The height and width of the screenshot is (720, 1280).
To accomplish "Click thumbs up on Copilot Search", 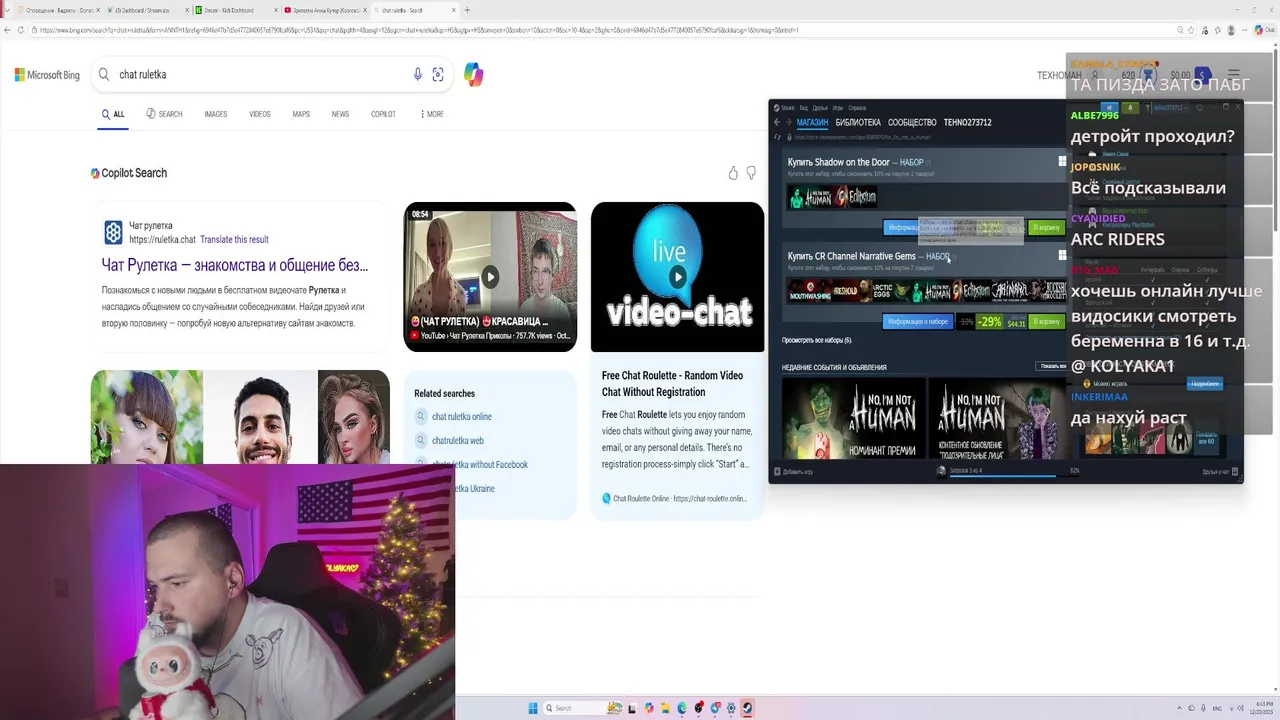I will click(x=733, y=173).
